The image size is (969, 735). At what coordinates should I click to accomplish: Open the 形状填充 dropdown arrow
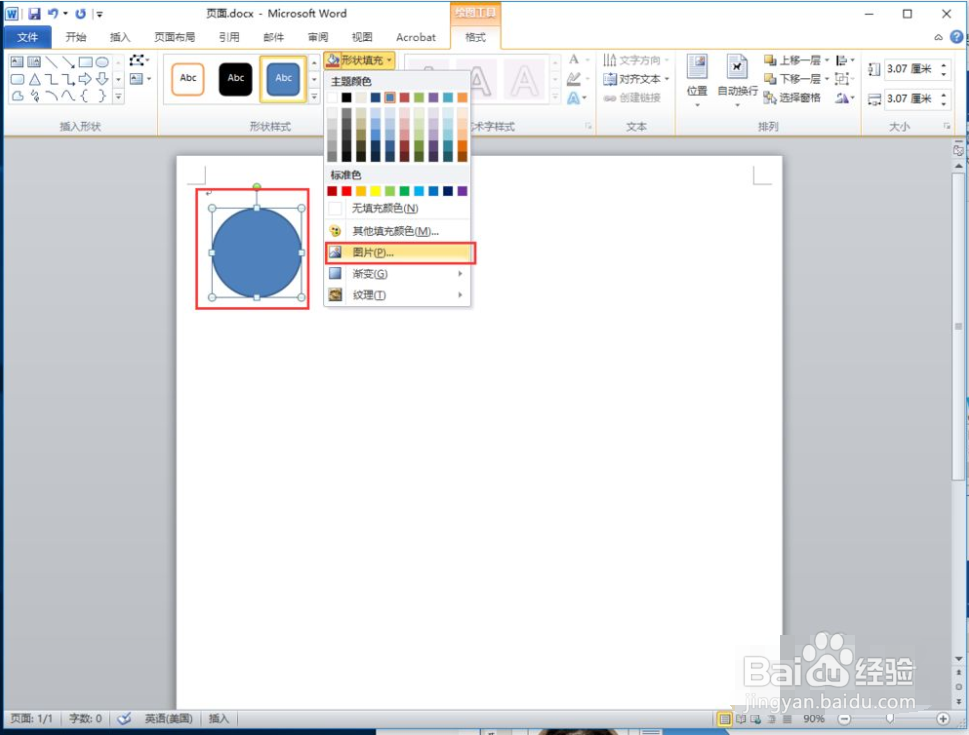(x=389, y=60)
